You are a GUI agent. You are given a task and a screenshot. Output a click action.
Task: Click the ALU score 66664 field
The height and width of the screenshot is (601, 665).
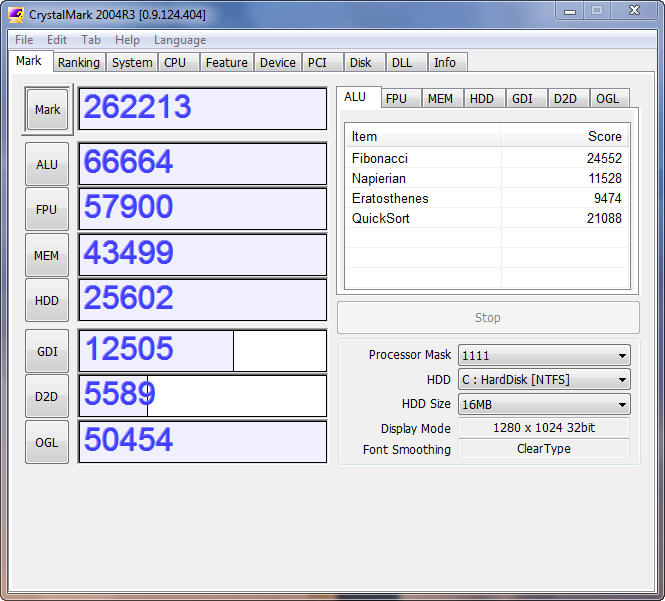point(203,164)
